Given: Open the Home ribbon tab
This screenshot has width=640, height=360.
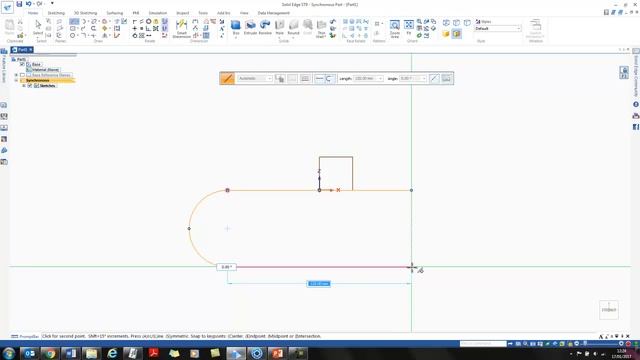Looking at the screenshot, I should (33, 13).
